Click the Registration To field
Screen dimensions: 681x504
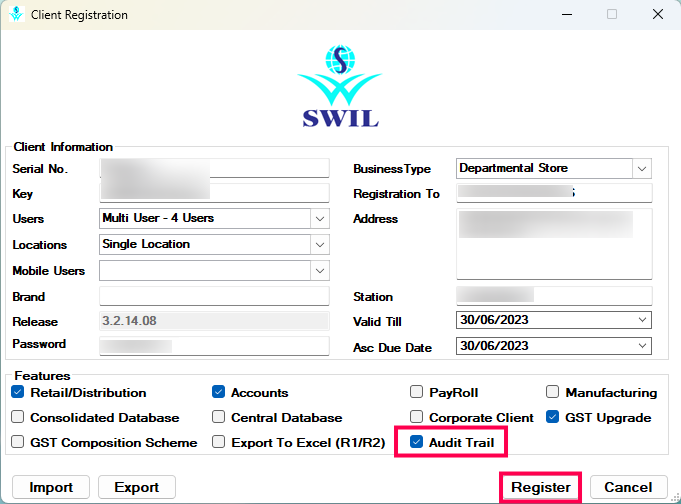point(554,193)
